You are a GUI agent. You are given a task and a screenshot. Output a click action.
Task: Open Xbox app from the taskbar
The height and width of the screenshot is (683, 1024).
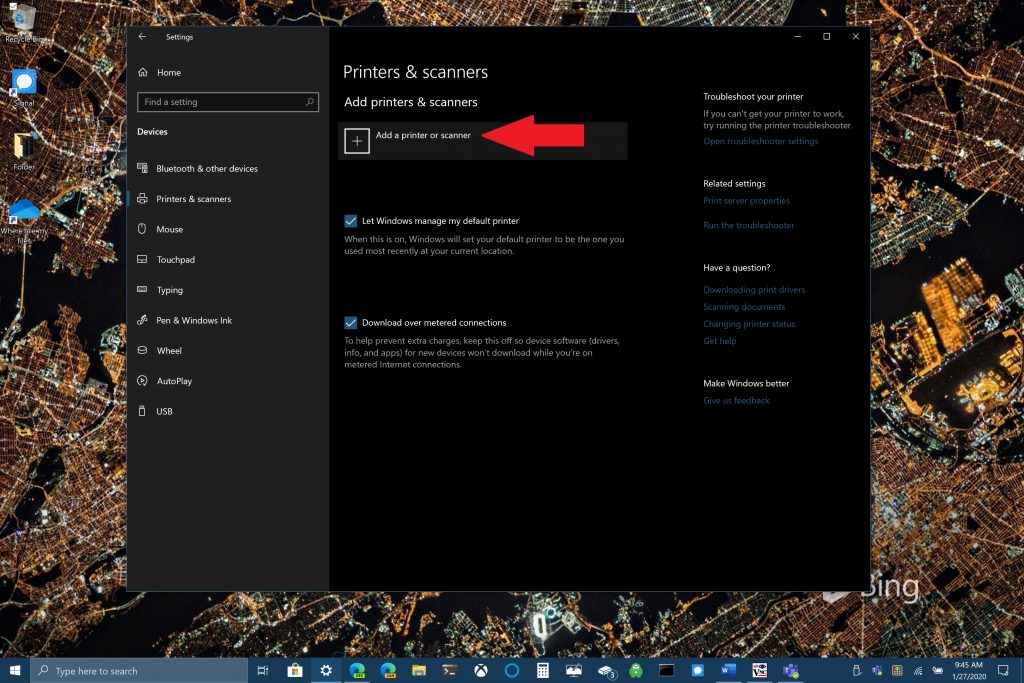[481, 671]
